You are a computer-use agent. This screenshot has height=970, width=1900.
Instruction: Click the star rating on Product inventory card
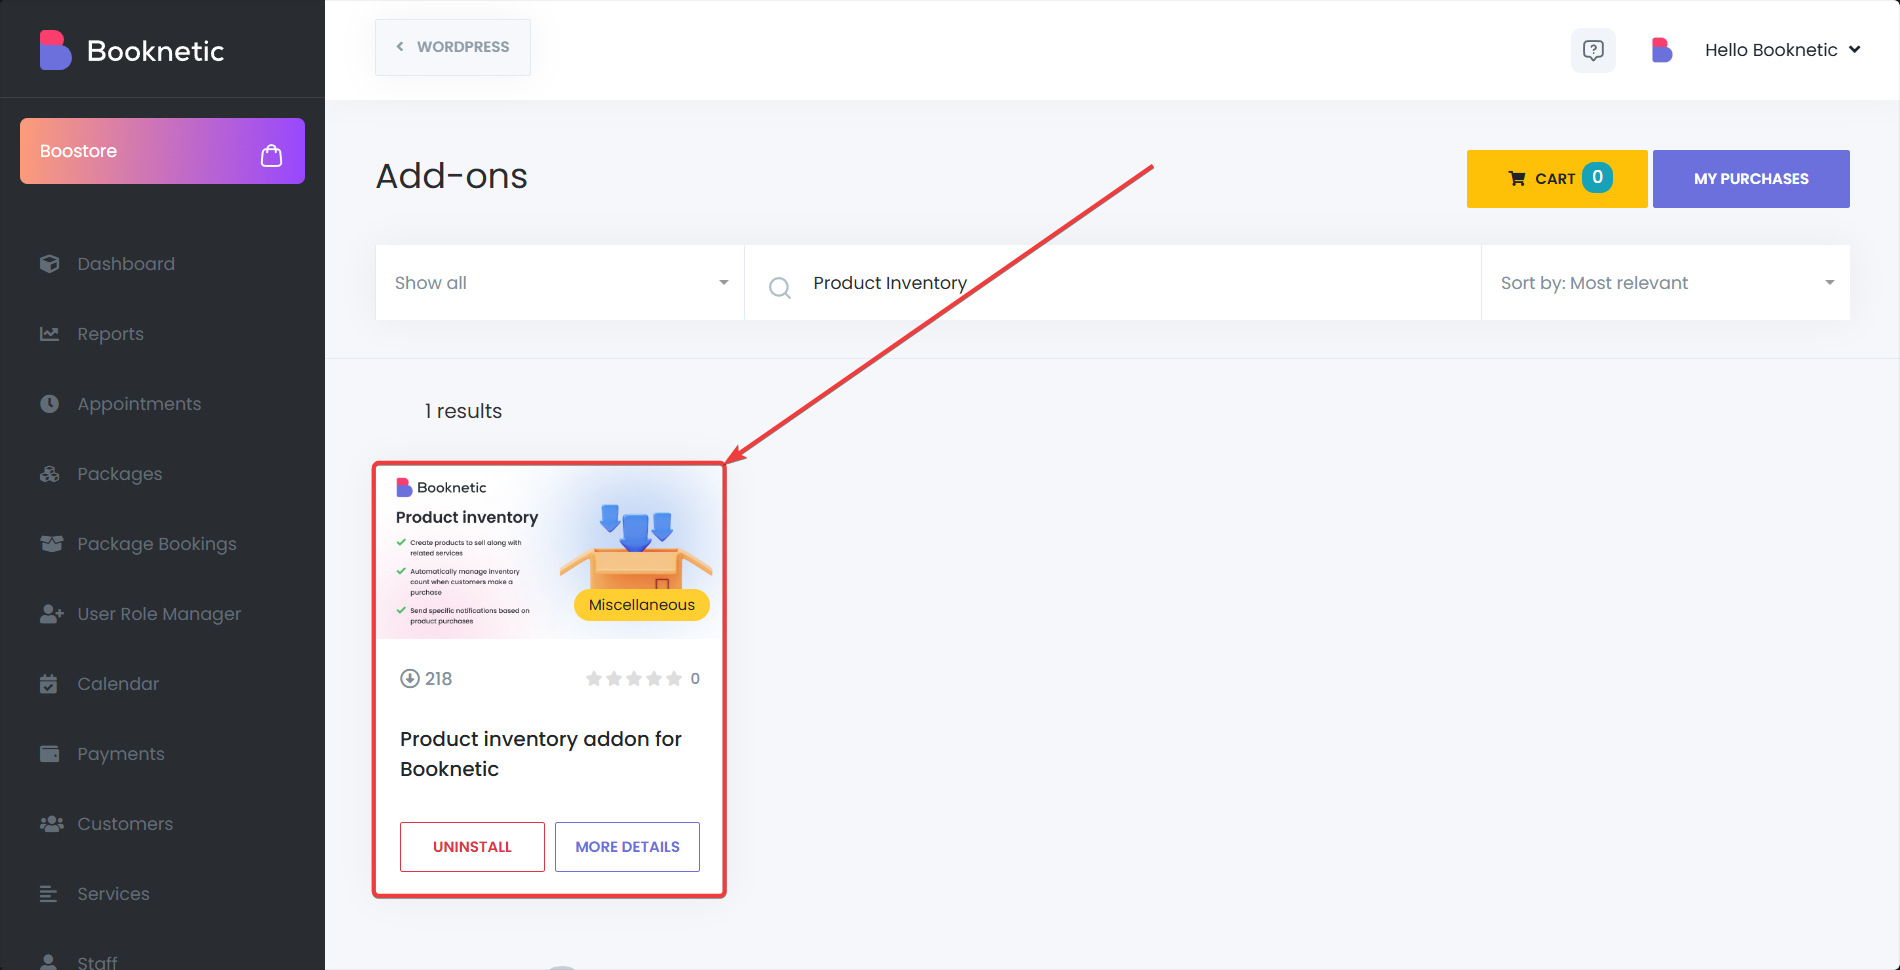coord(634,679)
